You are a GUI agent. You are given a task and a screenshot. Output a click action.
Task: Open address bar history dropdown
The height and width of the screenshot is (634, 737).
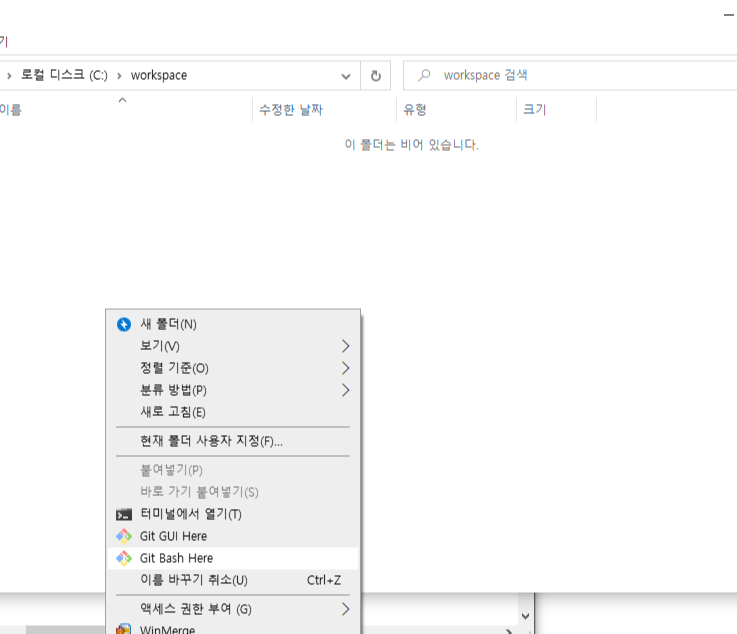(346, 76)
